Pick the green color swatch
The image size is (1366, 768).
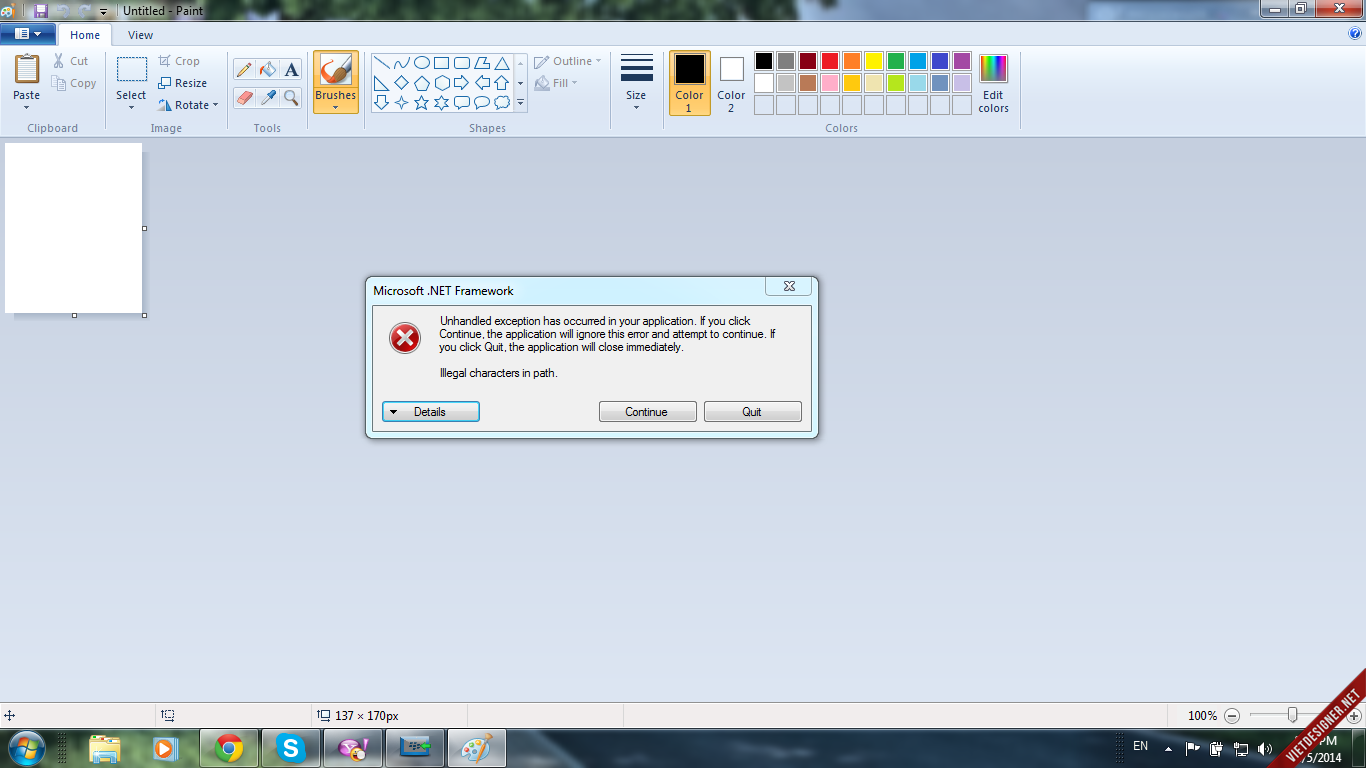896,61
